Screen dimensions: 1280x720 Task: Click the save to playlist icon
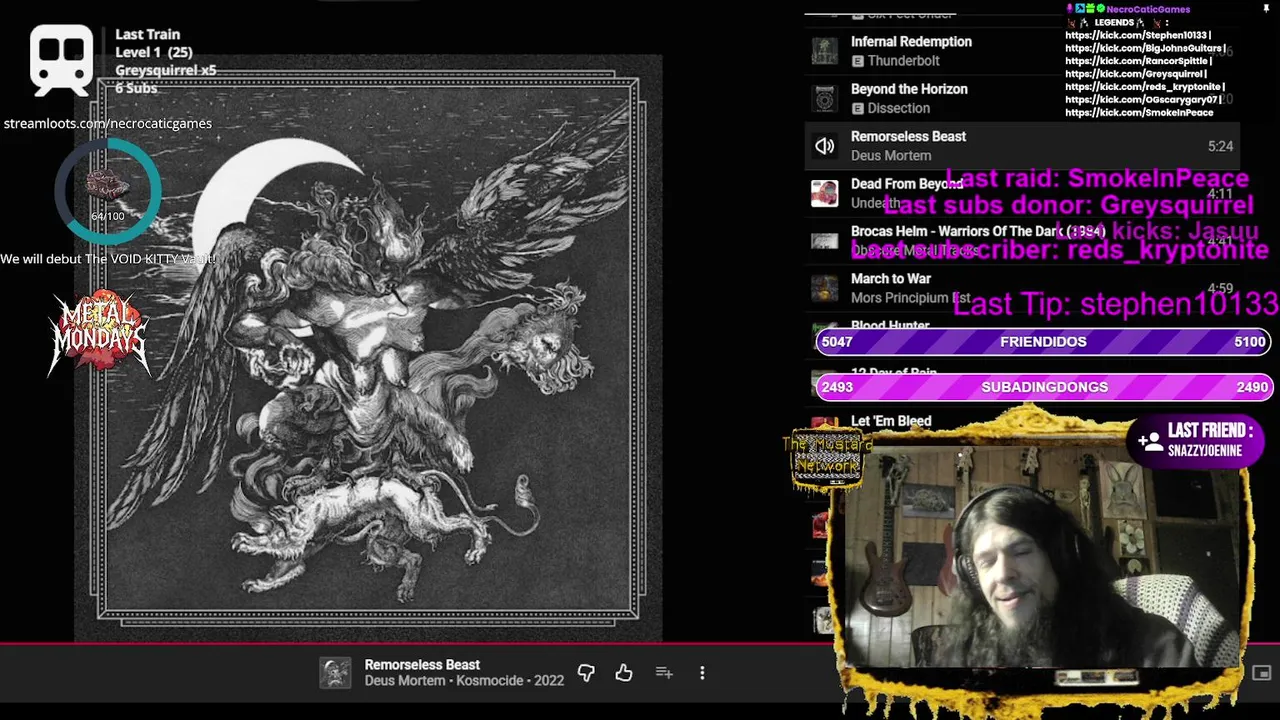(x=664, y=673)
